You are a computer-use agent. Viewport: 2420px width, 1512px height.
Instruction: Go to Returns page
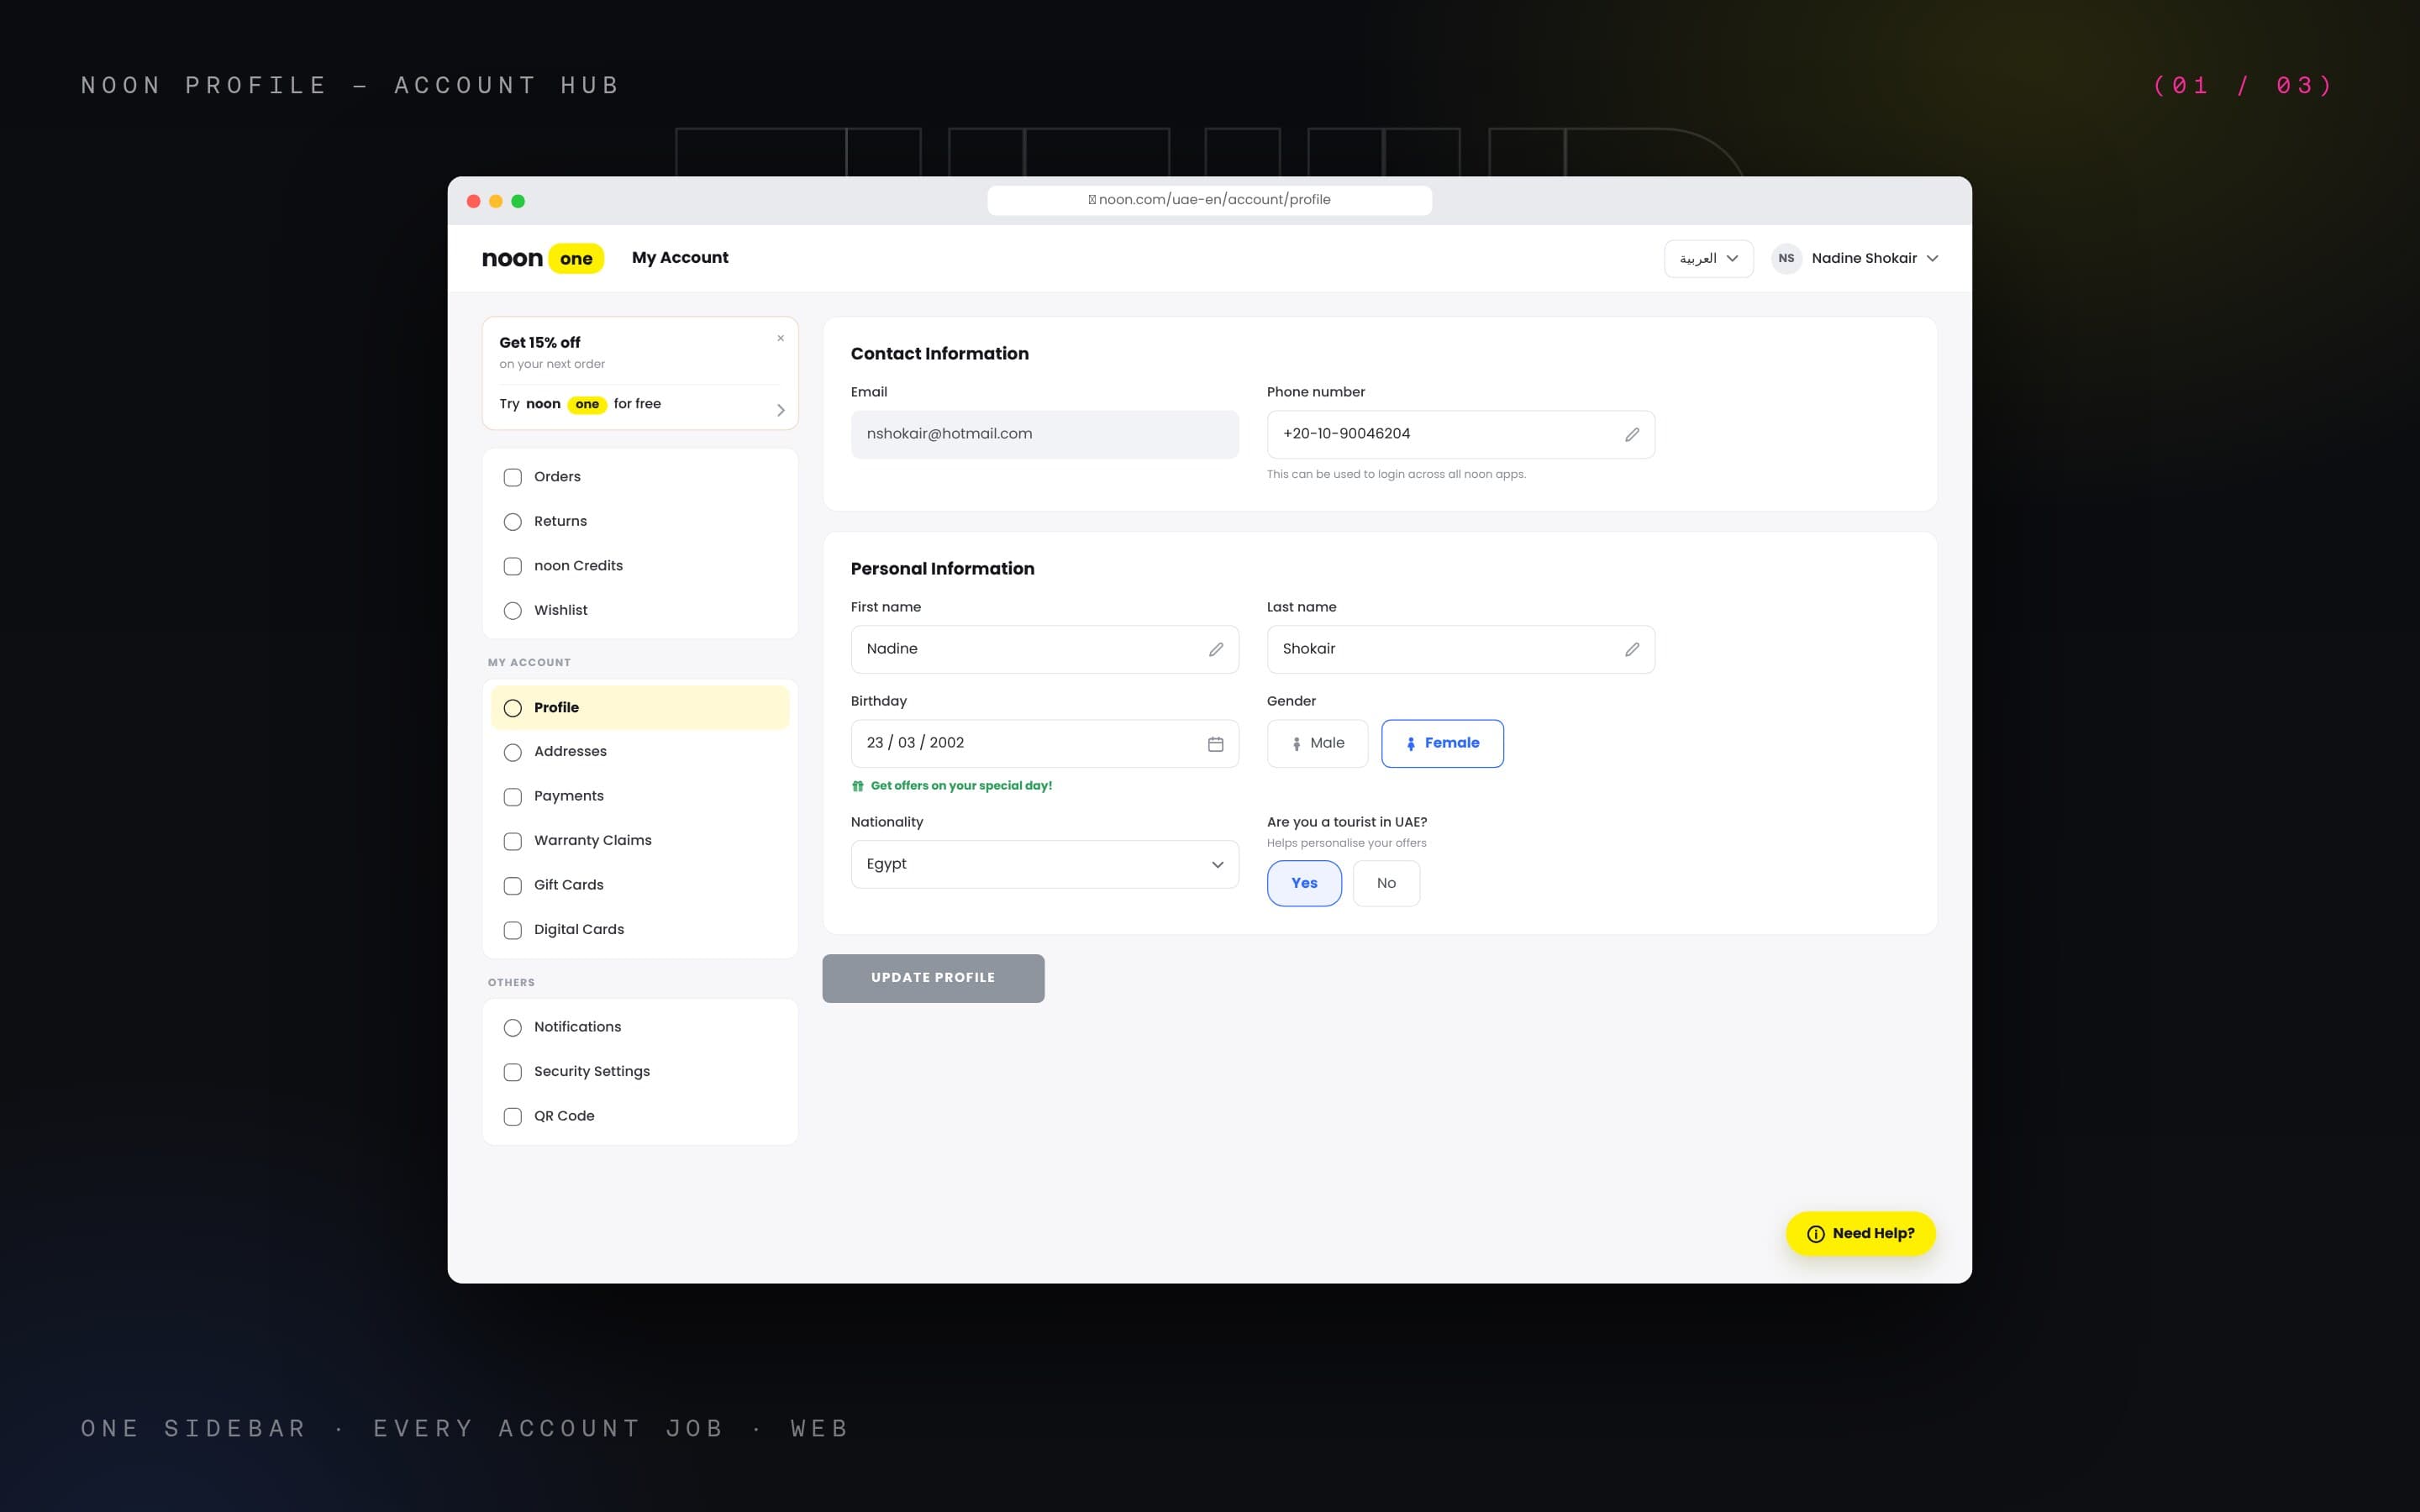pos(640,522)
